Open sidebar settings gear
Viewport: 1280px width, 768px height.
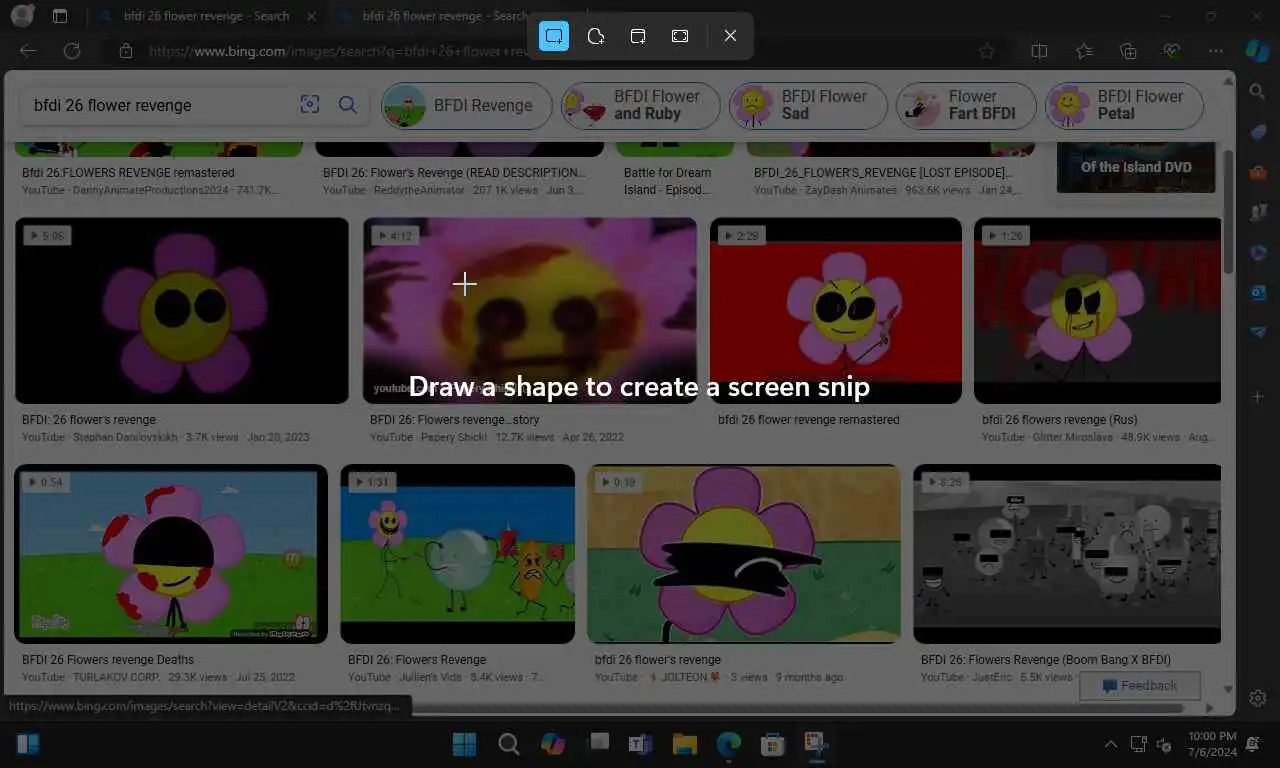point(1259,698)
